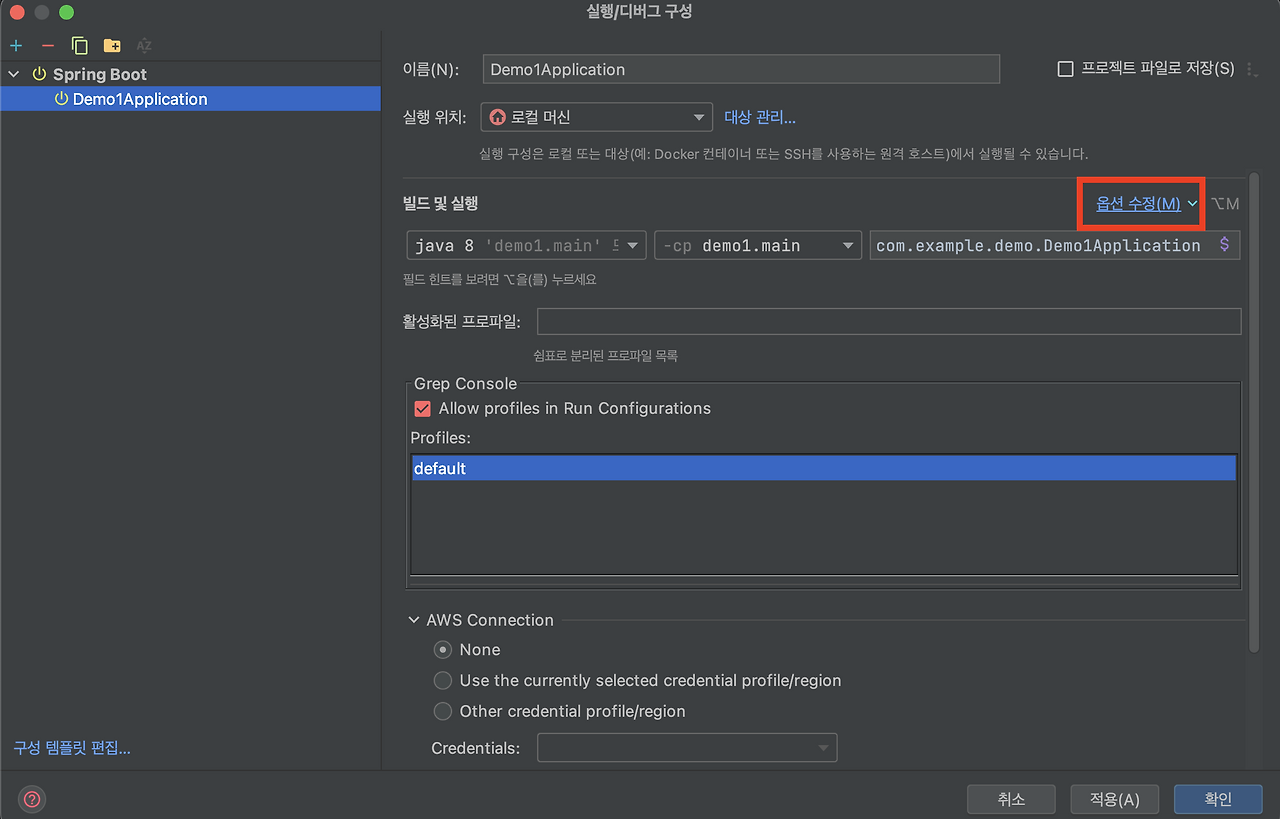1280x819 pixels.
Task: Select the Other credential profile/region option
Action: (443, 711)
